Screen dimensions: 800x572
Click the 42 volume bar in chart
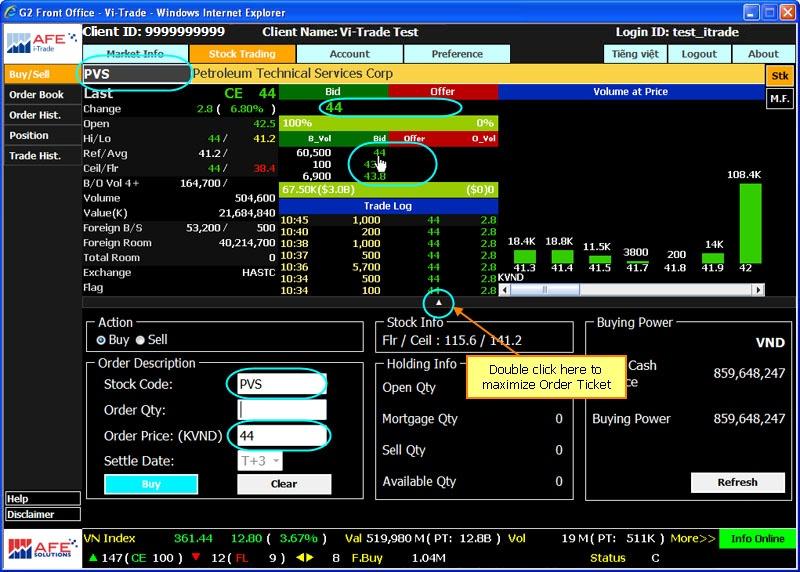click(x=750, y=223)
